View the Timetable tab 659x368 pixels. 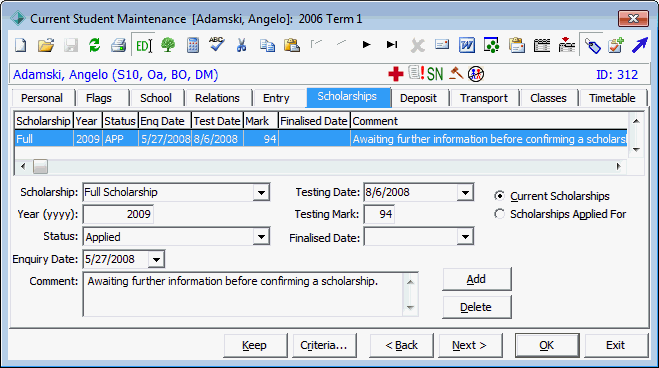click(612, 98)
